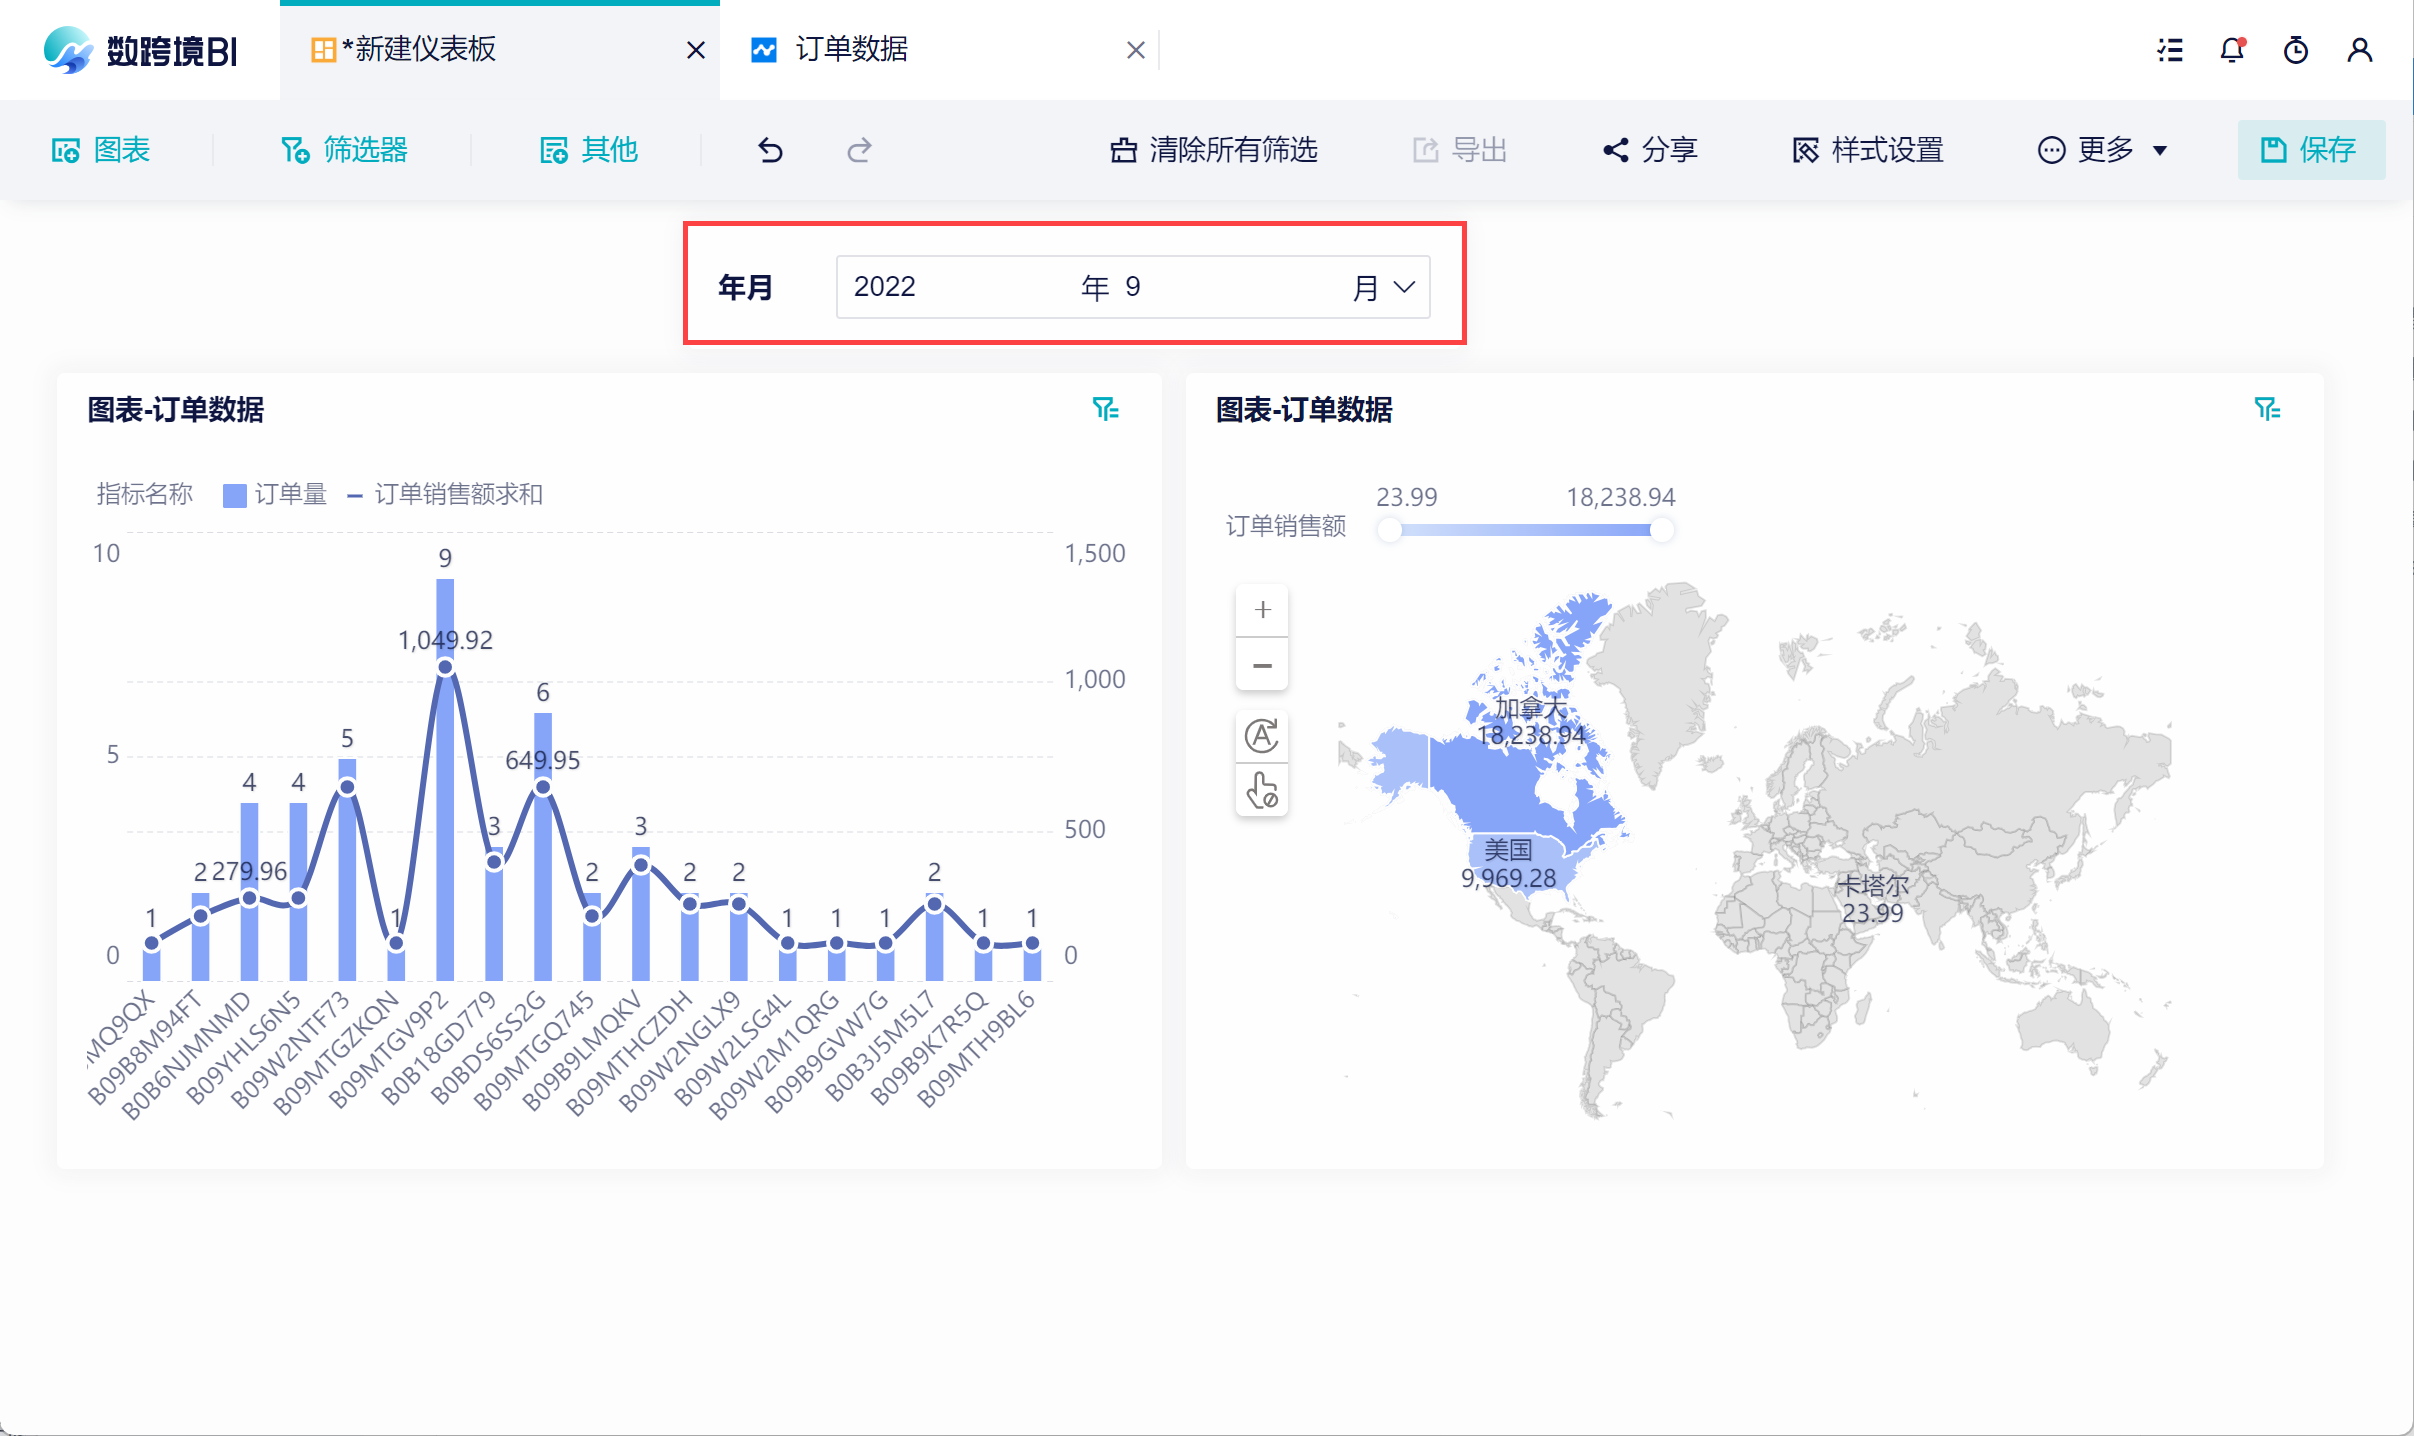
Task: Click right handle of 订单销售额 range slider
Action: point(1661,530)
